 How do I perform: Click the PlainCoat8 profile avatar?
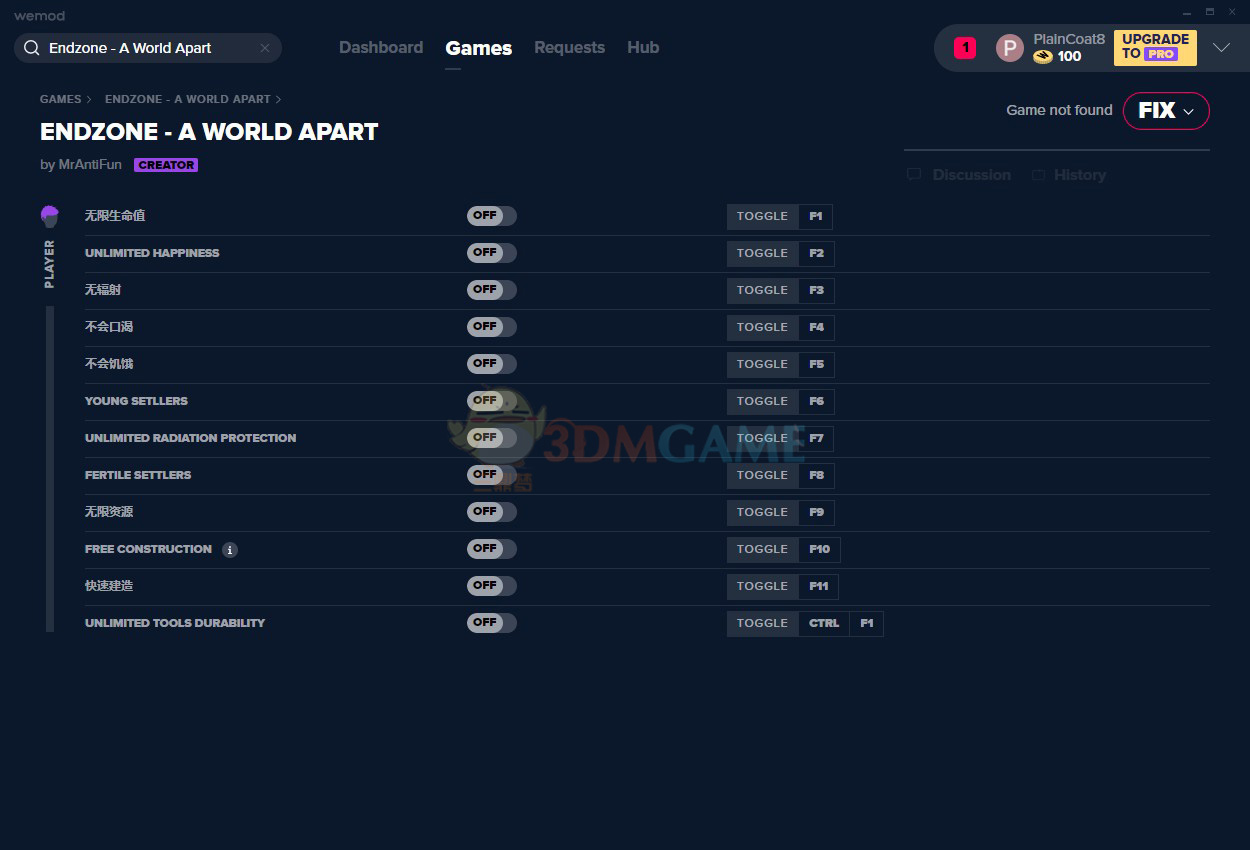[1009, 47]
